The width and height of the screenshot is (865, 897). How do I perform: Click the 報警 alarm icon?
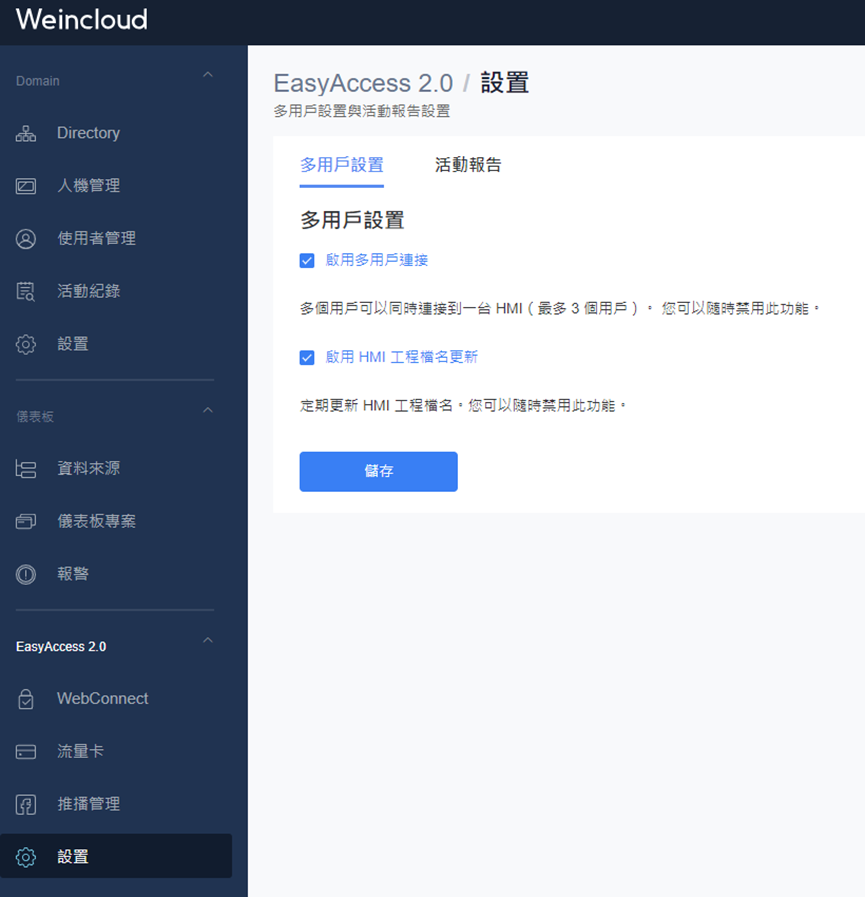[x=26, y=574]
